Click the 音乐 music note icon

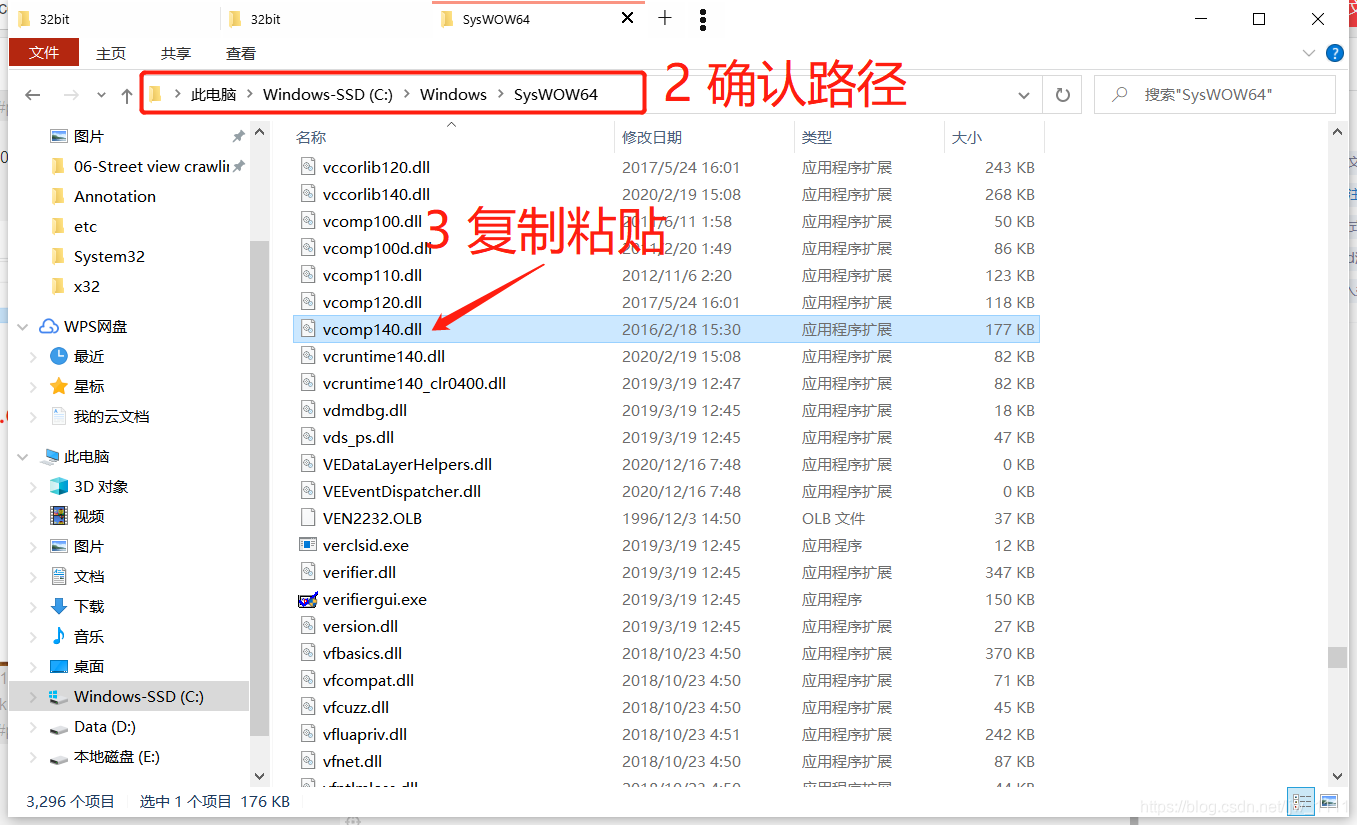(x=59, y=636)
